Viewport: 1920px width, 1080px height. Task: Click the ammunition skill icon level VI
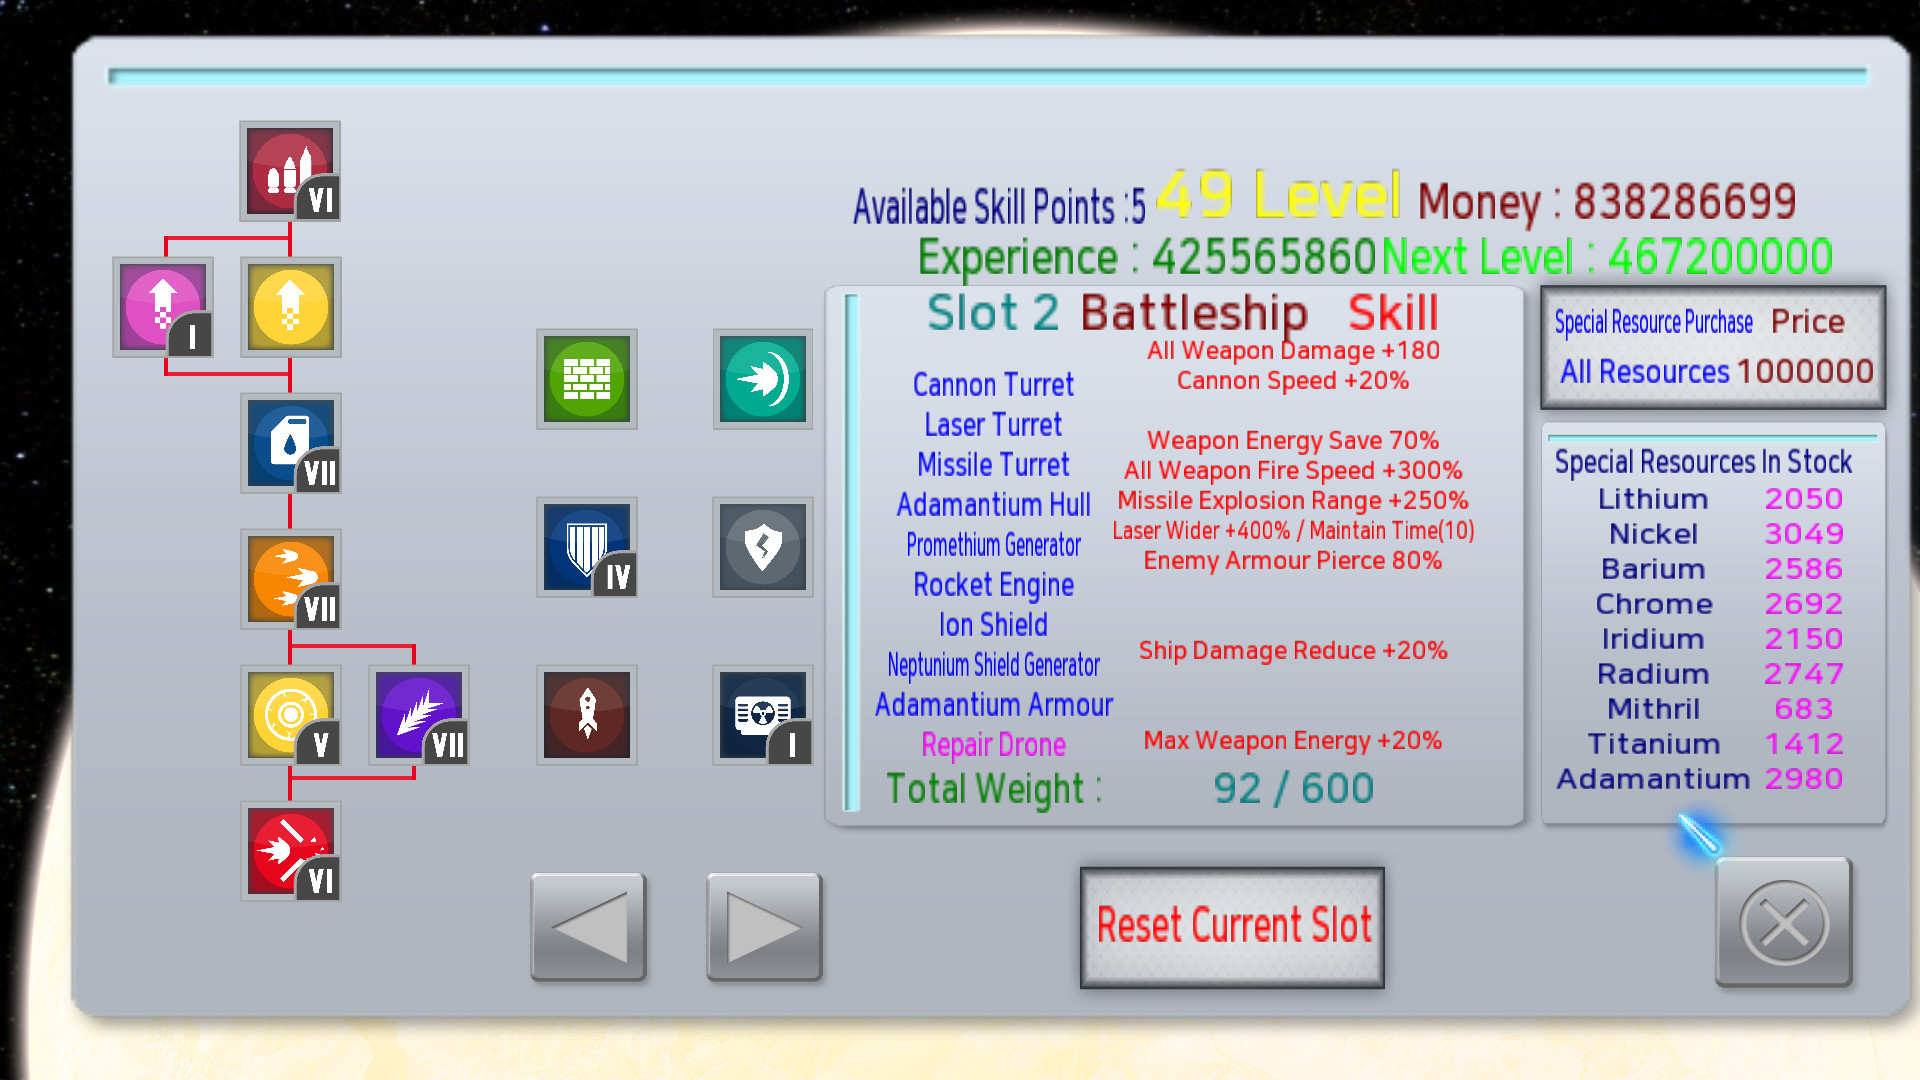(290, 171)
